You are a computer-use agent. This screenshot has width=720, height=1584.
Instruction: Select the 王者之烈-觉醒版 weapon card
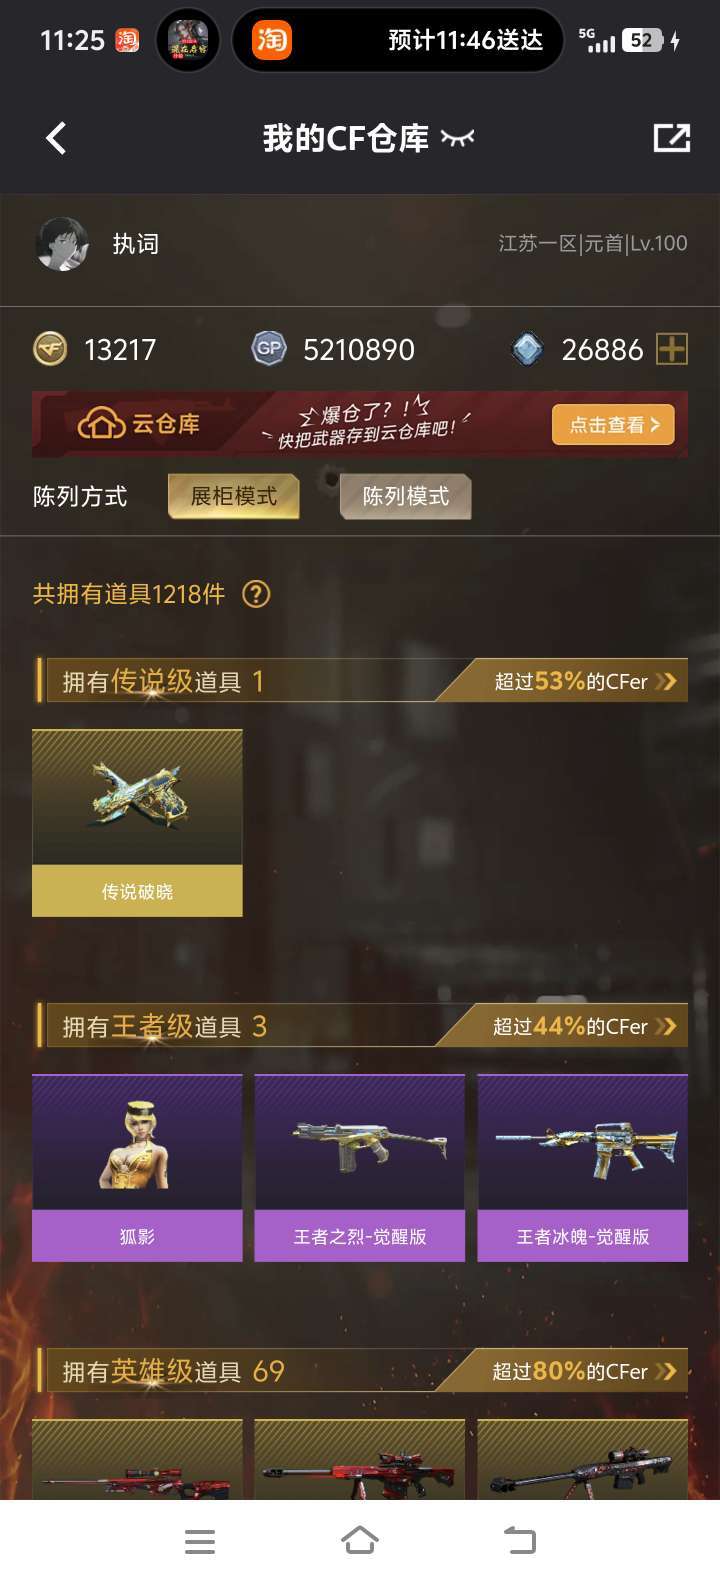(360, 1168)
